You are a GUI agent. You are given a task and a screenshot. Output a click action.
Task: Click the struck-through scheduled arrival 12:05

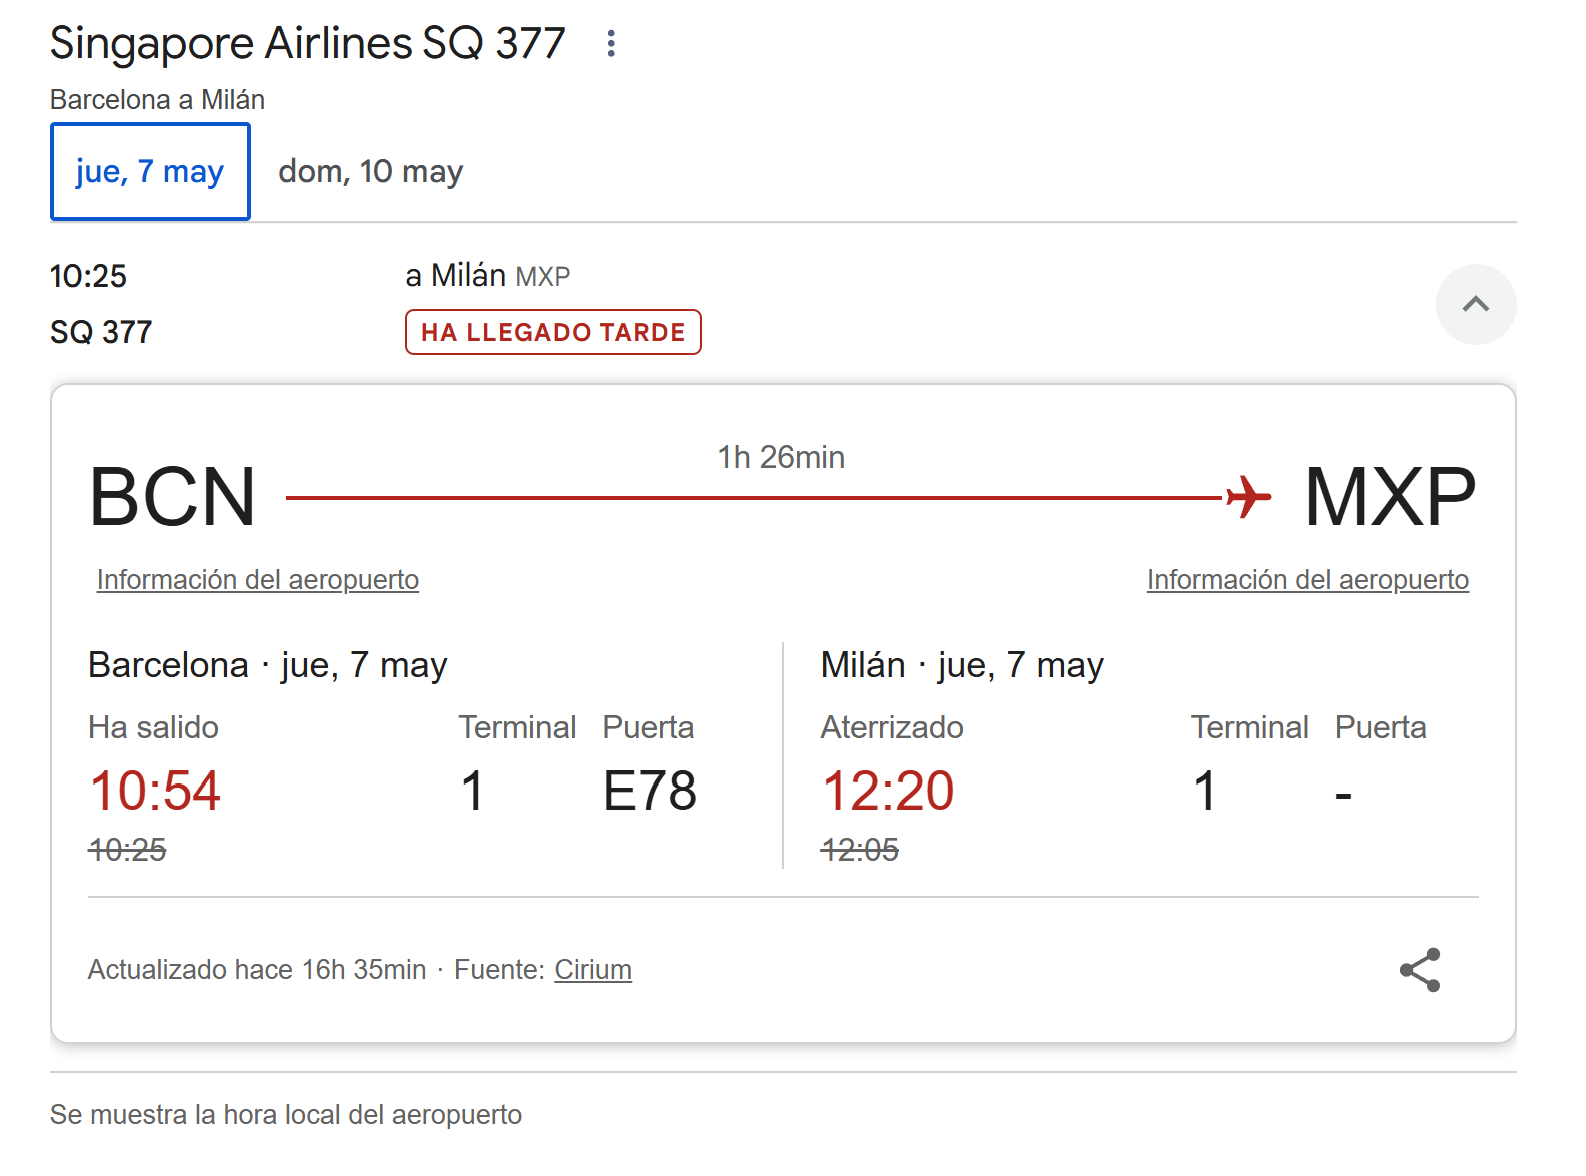[860, 850]
